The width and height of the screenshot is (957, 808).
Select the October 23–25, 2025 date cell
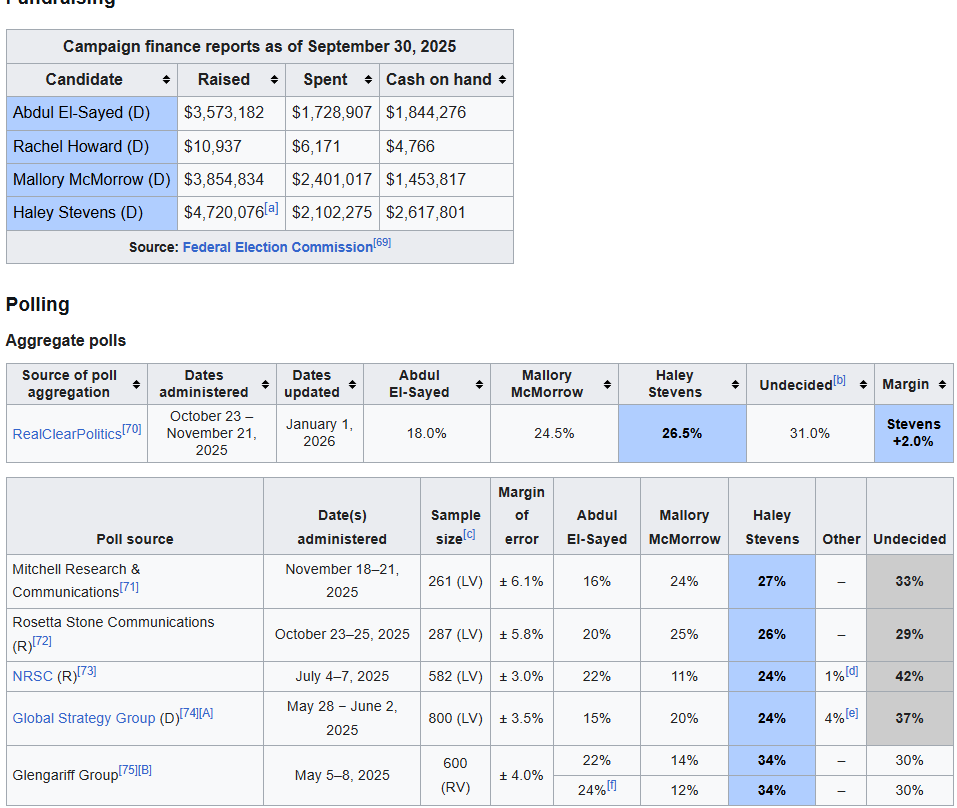(342, 635)
